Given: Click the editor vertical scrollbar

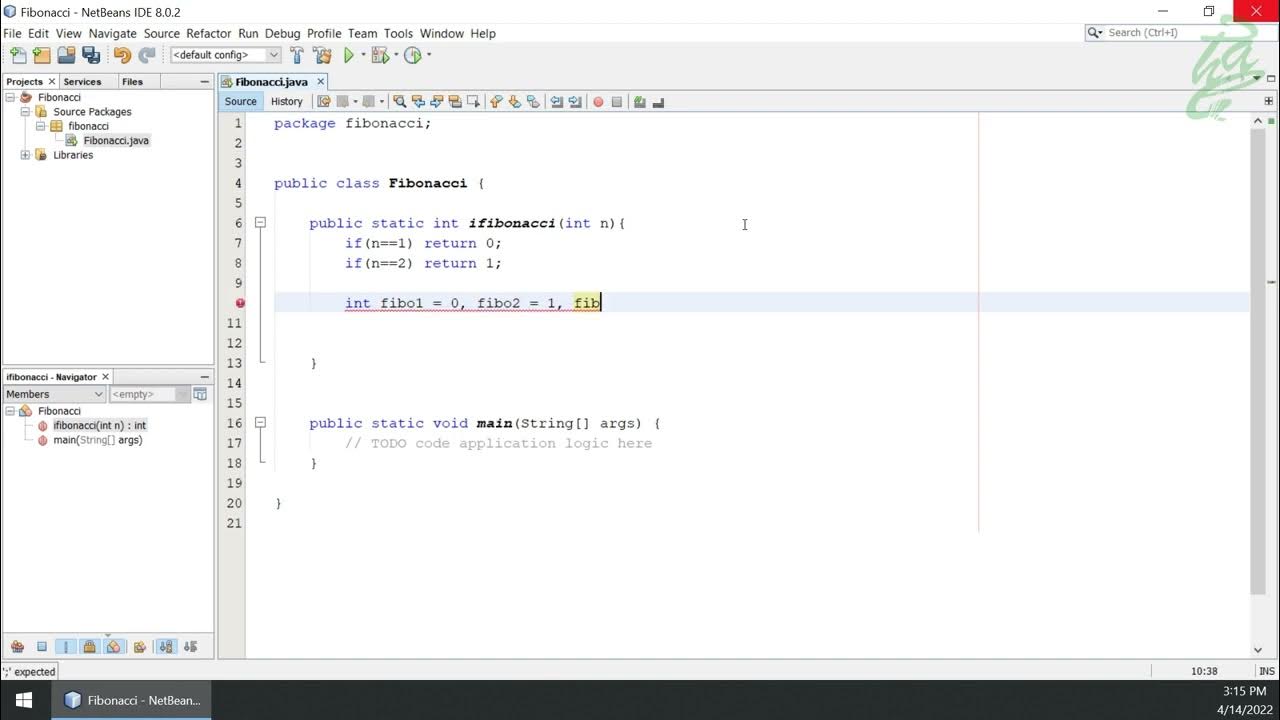Looking at the screenshot, I should [x=1258, y=360].
